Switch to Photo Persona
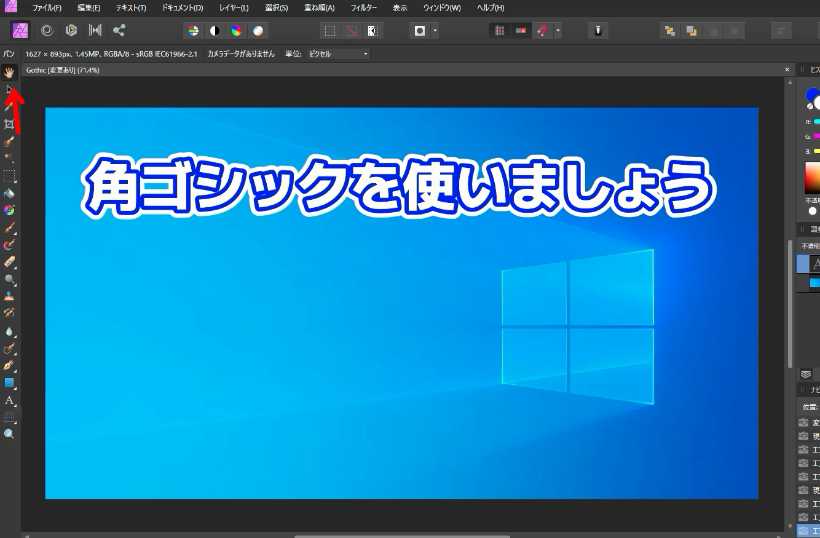This screenshot has width=820, height=538. click(20, 30)
